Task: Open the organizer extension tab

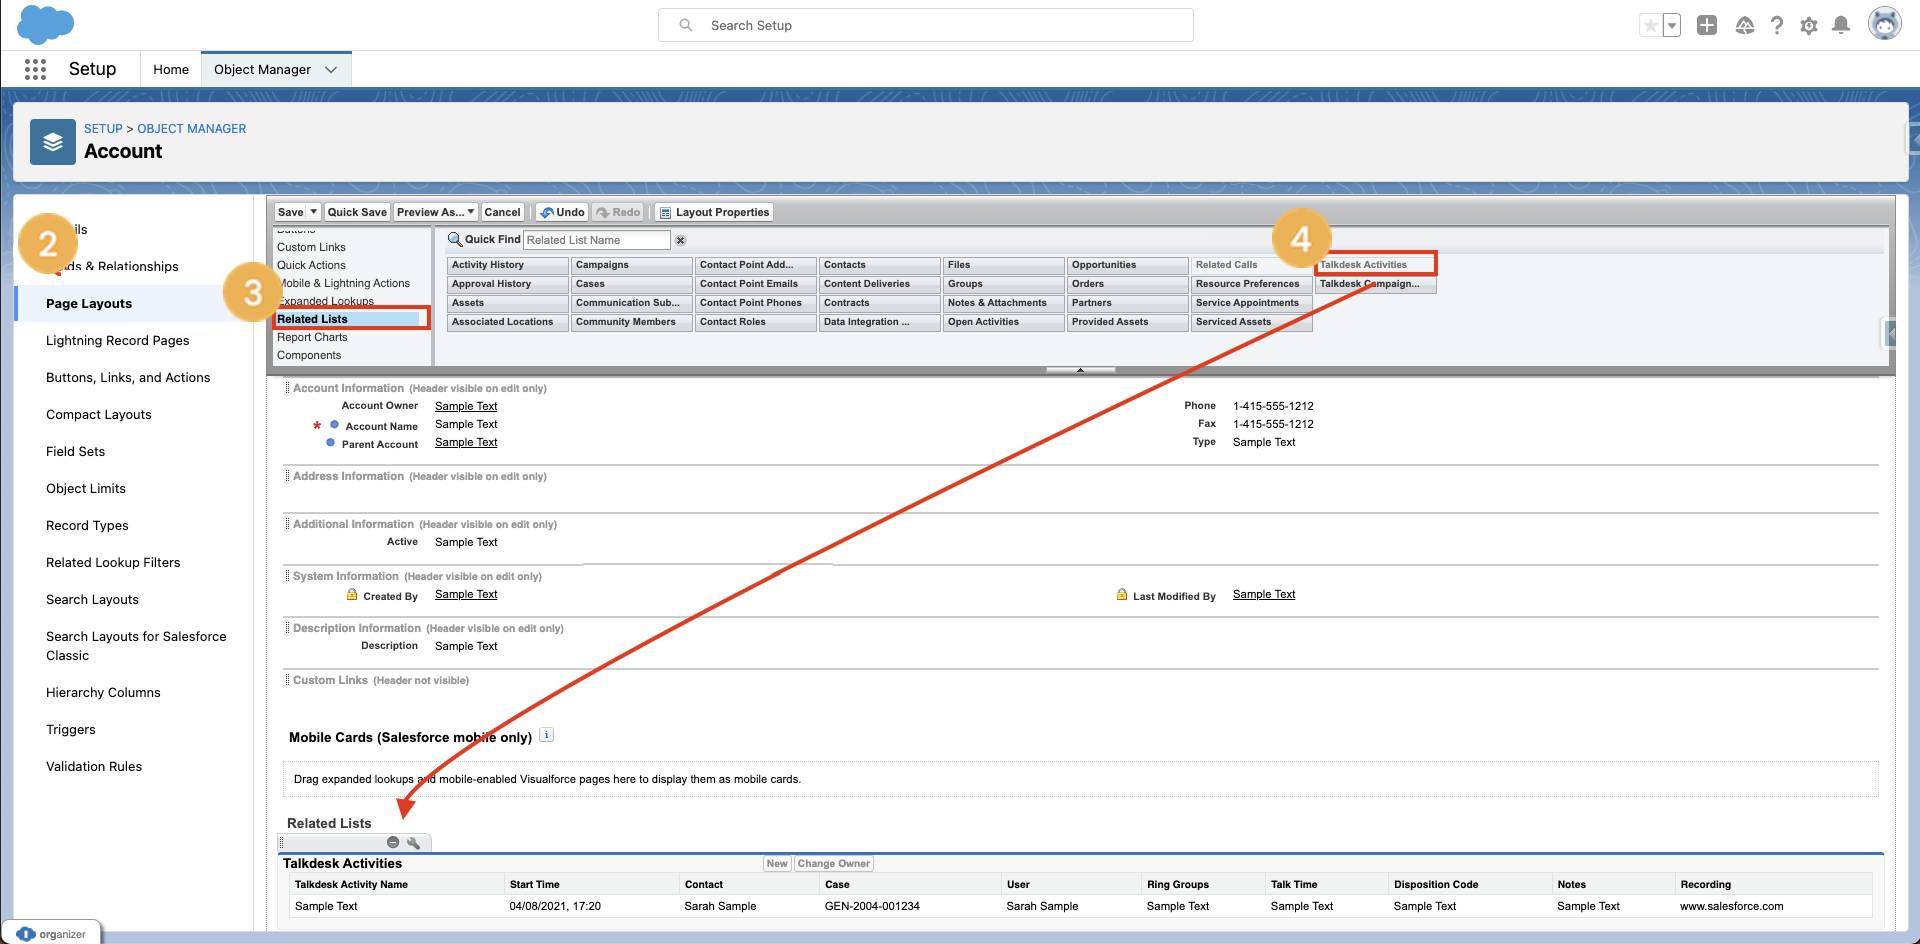Action: click(52, 934)
